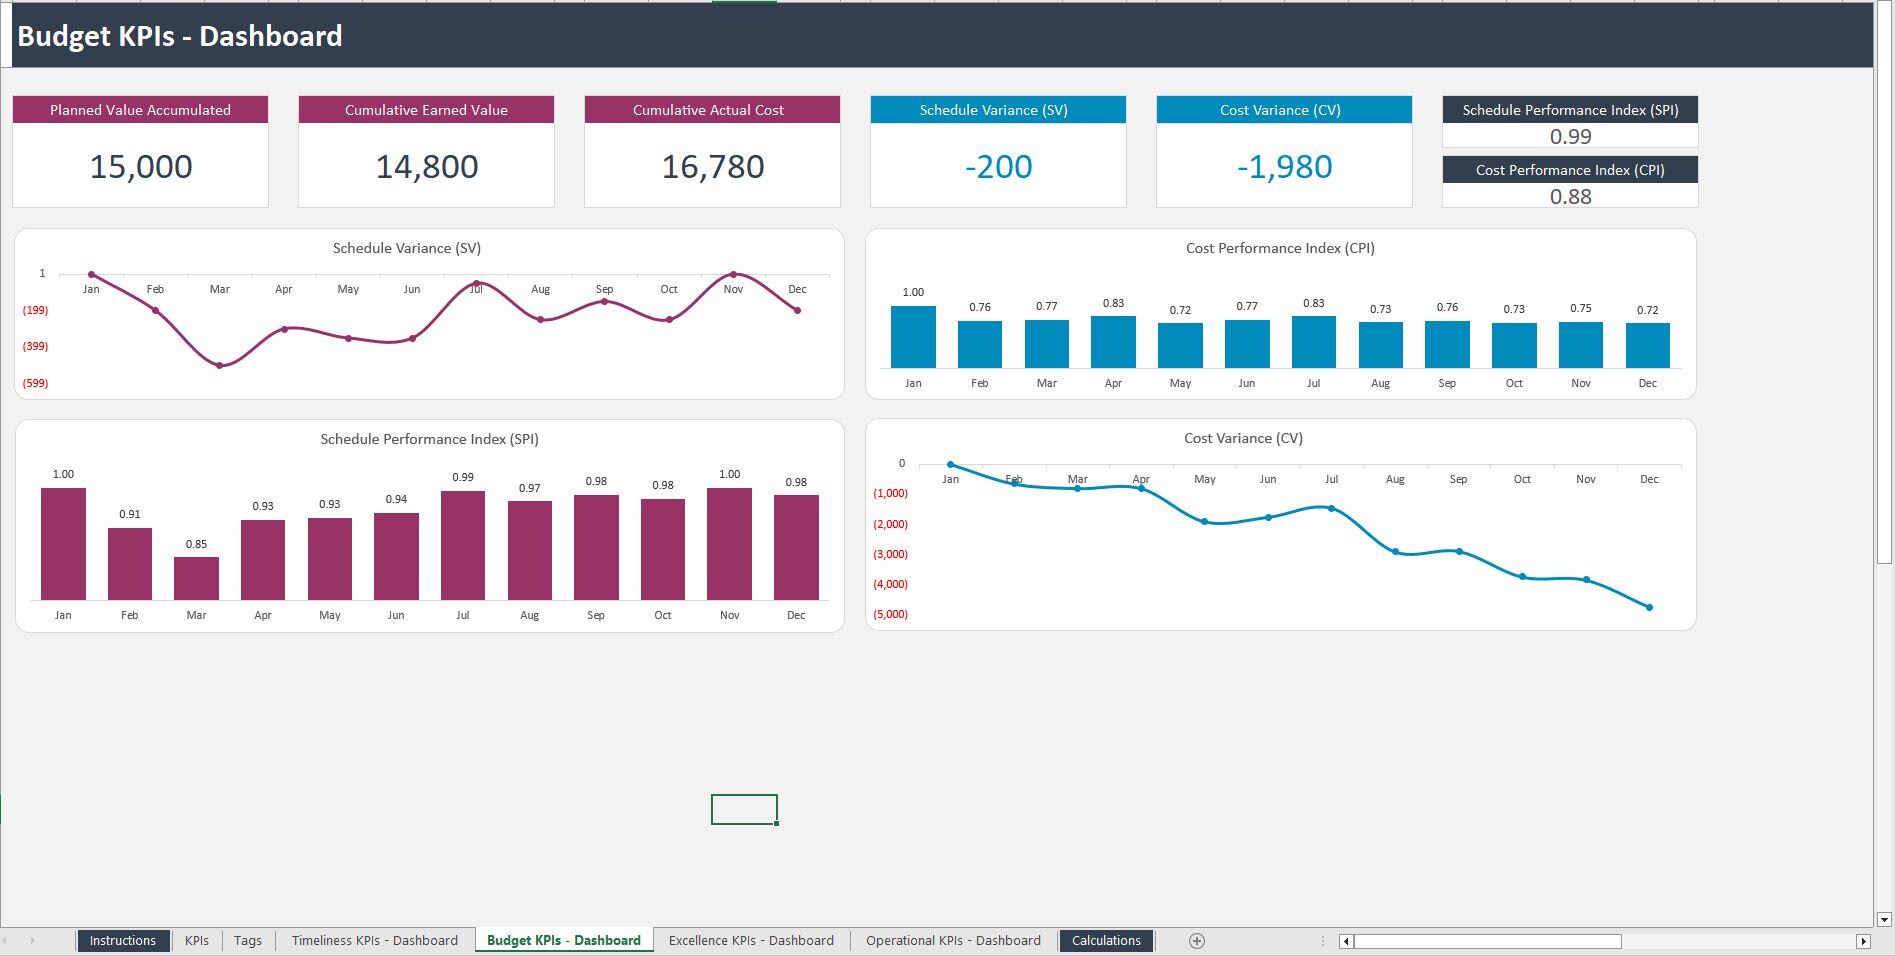Click the Jul bar in SPI chart

click(x=462, y=545)
